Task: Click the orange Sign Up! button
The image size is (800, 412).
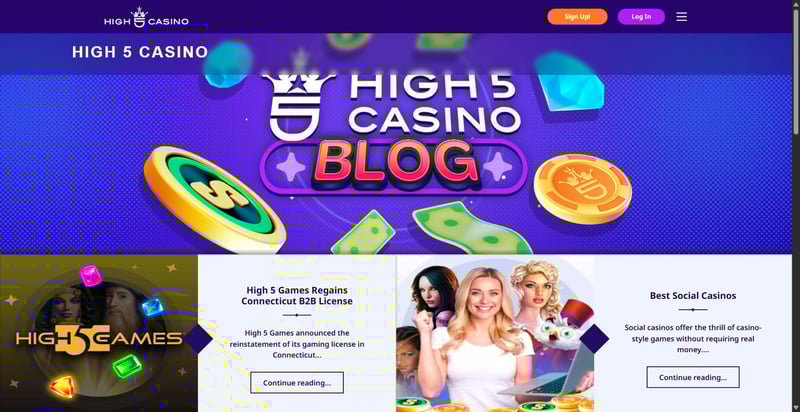Action: (x=578, y=17)
